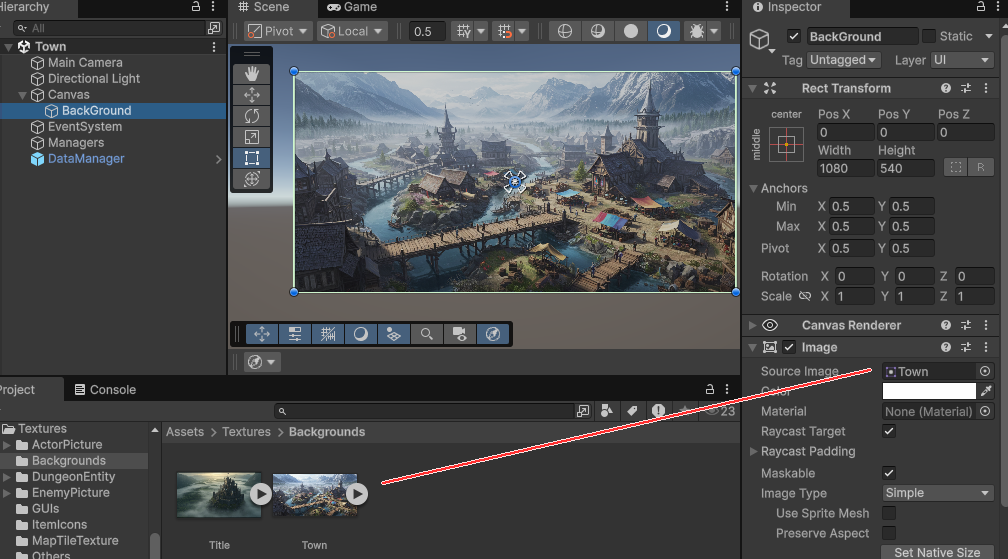Screen dimensions: 1008x559
Task: Click the object picker for Source Image
Action: (x=986, y=371)
